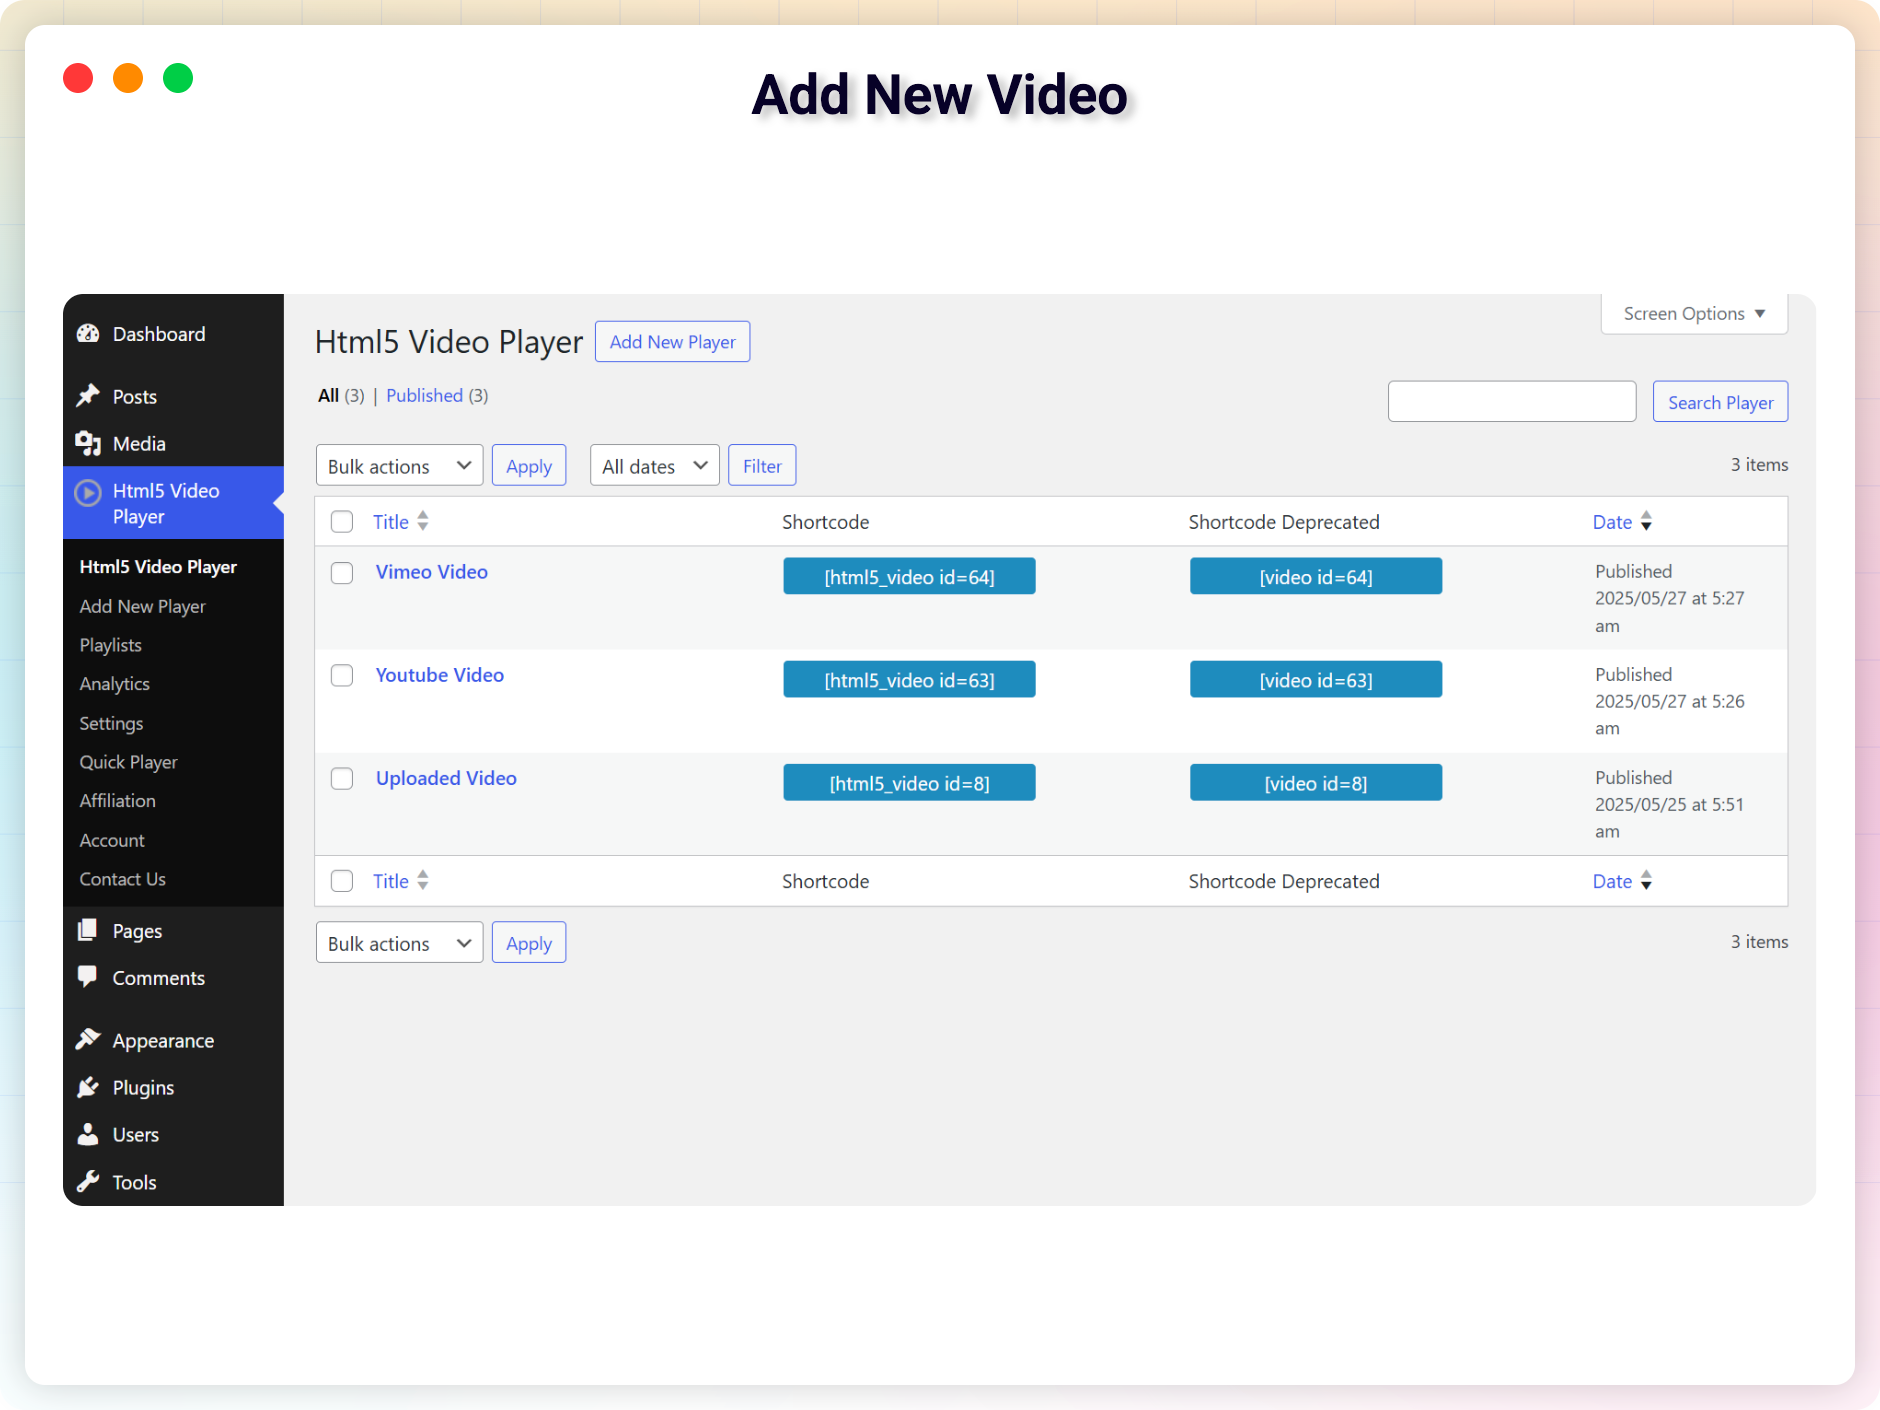This screenshot has height=1410, width=1880.
Task: Click the Tools wrench icon
Action: click(x=88, y=1182)
